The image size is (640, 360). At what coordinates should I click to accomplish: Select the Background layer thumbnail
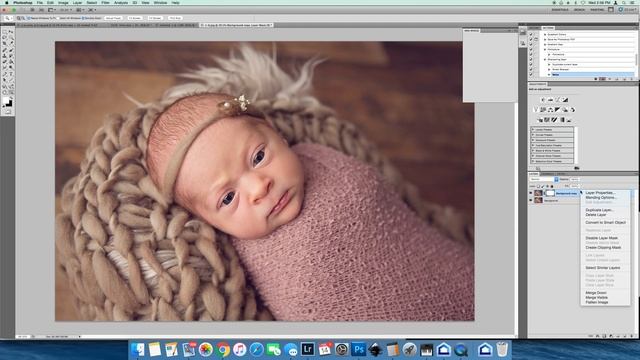coord(538,200)
